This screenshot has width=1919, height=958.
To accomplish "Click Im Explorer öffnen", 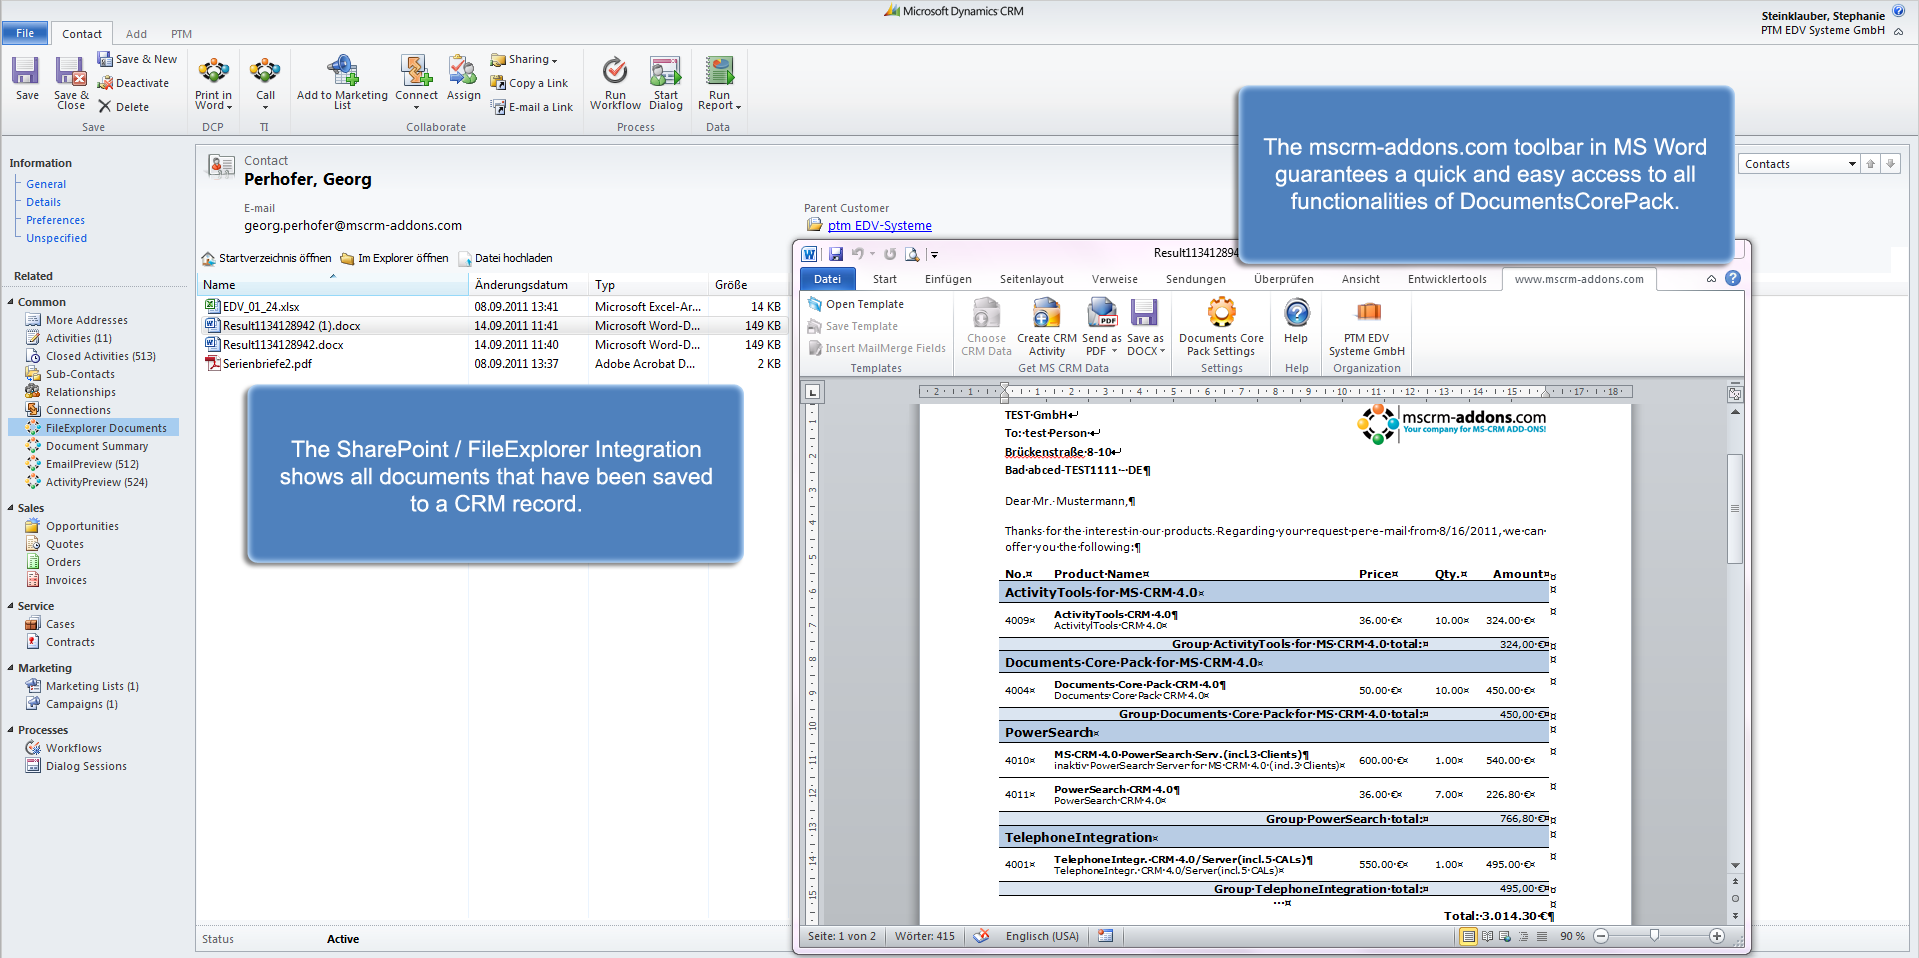I will (394, 258).
